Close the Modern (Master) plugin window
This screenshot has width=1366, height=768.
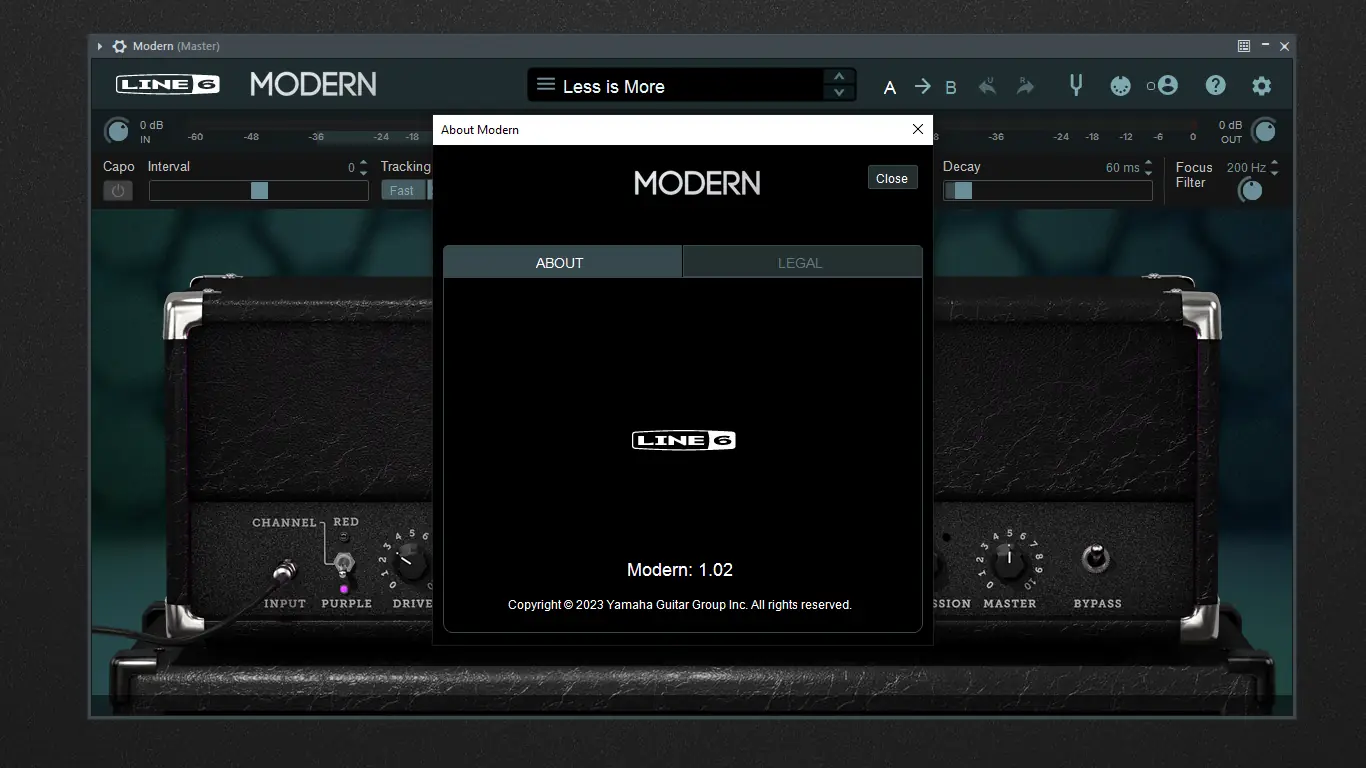pos(1285,46)
